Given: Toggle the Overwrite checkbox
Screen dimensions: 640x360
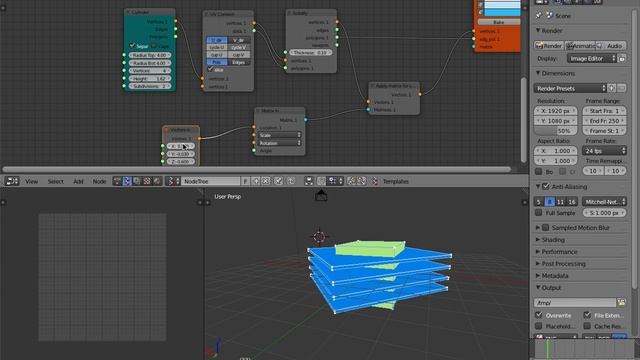Looking at the screenshot, I should pyautogui.click(x=538, y=315).
